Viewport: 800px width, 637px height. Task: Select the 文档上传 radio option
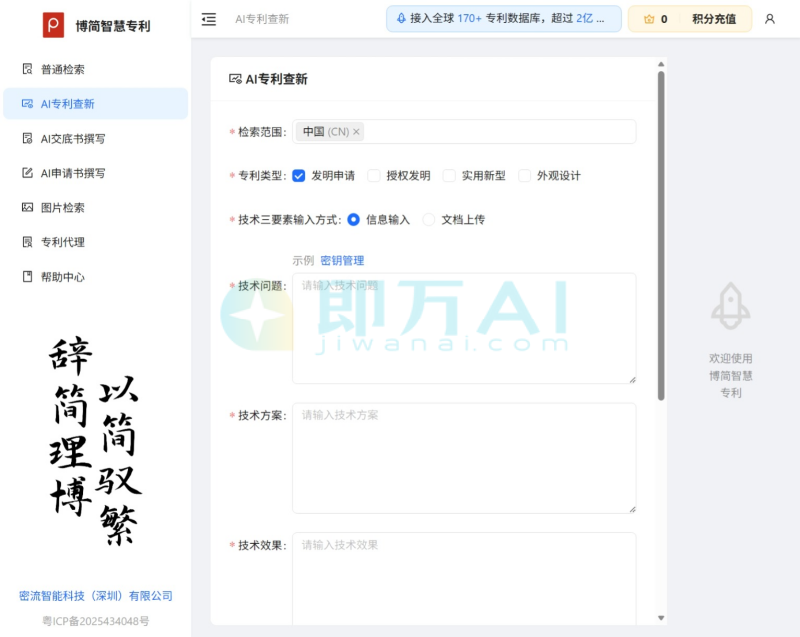tap(430, 219)
